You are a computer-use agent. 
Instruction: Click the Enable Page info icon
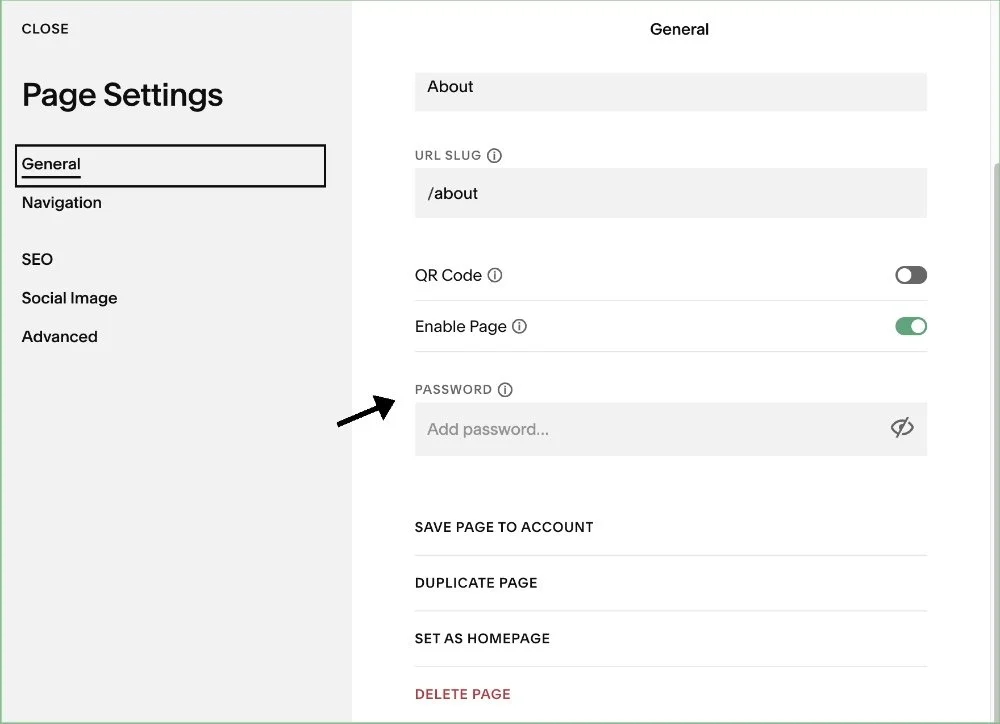pos(520,327)
